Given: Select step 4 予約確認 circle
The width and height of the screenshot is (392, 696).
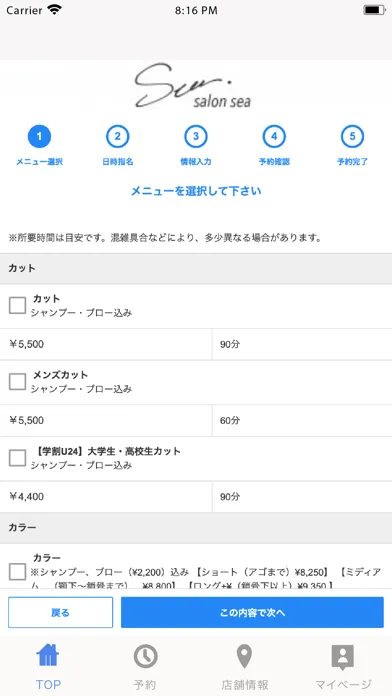Looking at the screenshot, I should pos(274,136).
